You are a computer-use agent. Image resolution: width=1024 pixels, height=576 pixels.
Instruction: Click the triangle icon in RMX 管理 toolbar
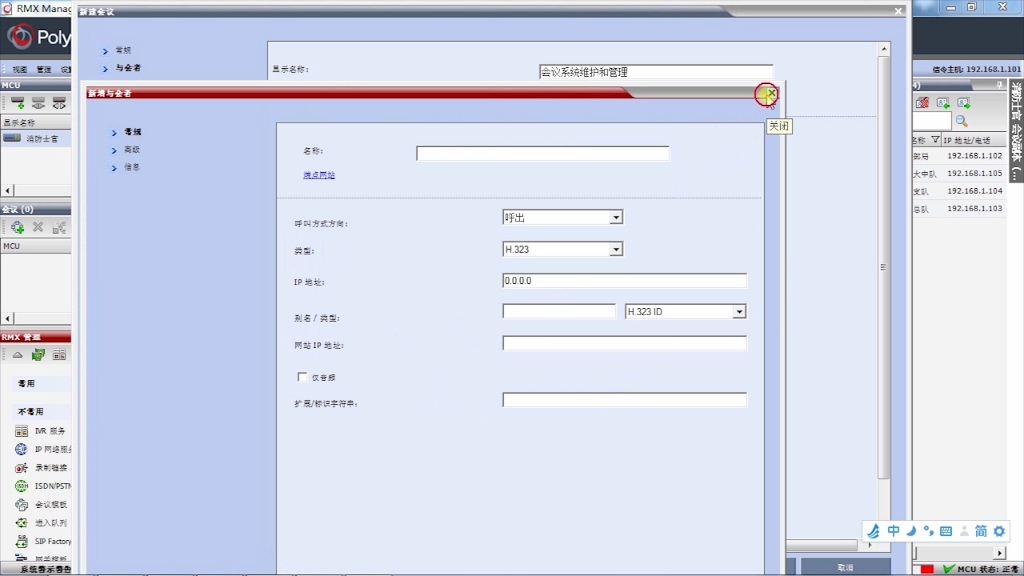[18, 355]
